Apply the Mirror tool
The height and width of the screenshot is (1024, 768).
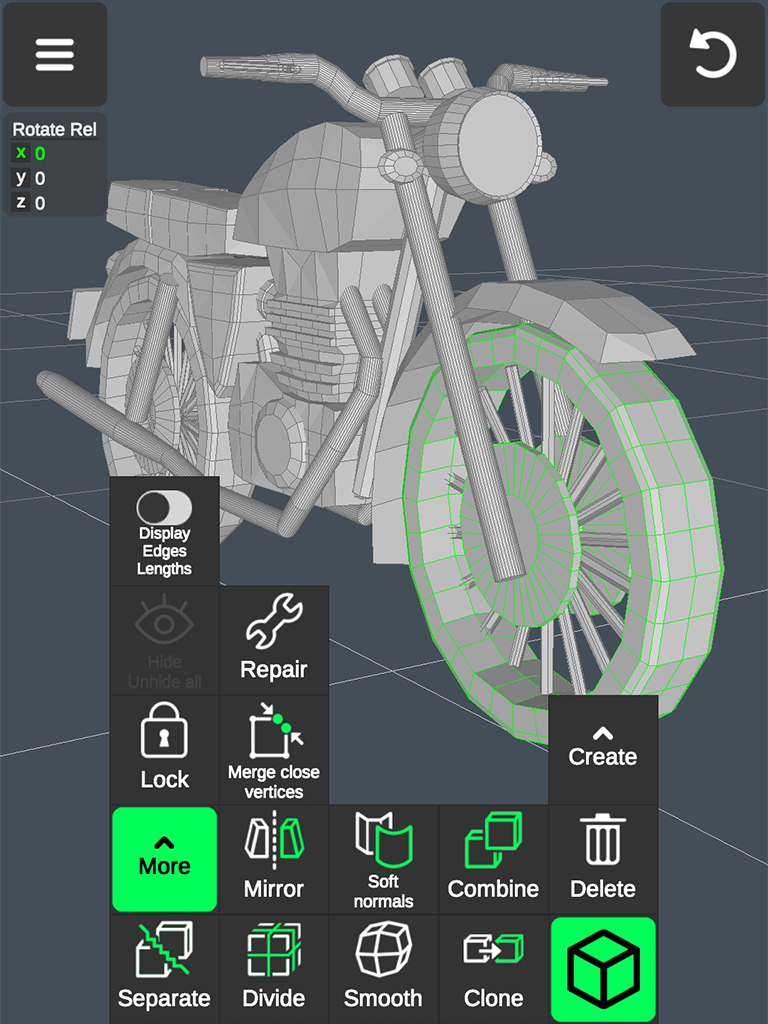pos(274,860)
